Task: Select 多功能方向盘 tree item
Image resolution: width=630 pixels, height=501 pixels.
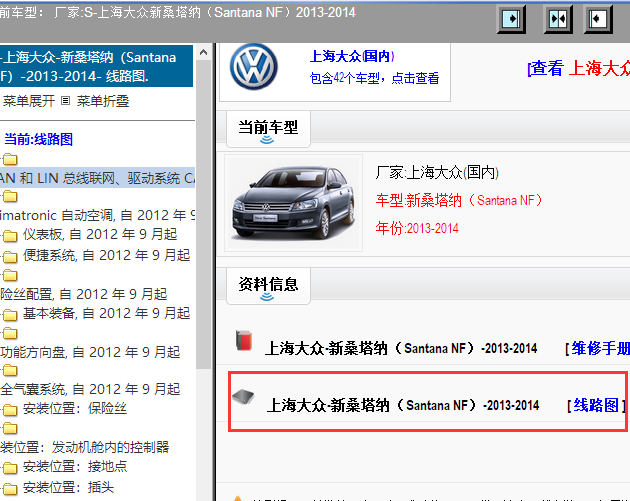Action: pos(90,352)
